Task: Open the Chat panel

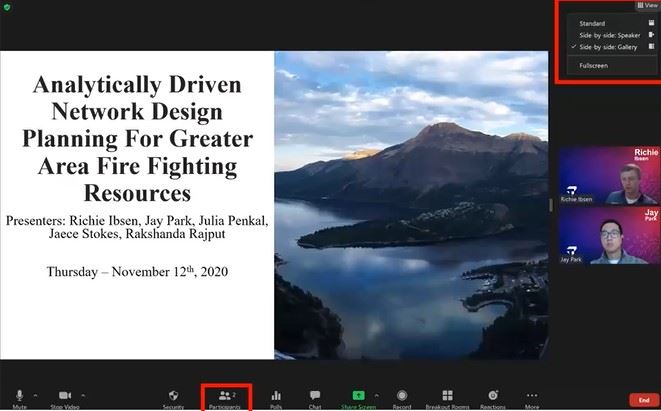Action: 315,399
